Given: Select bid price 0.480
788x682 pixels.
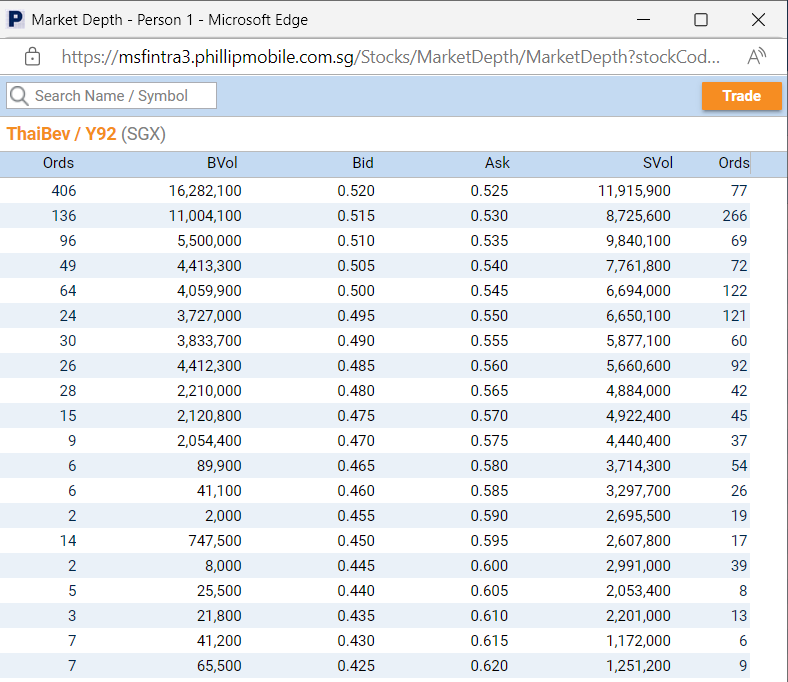Looking at the screenshot, I should pyautogui.click(x=356, y=391).
